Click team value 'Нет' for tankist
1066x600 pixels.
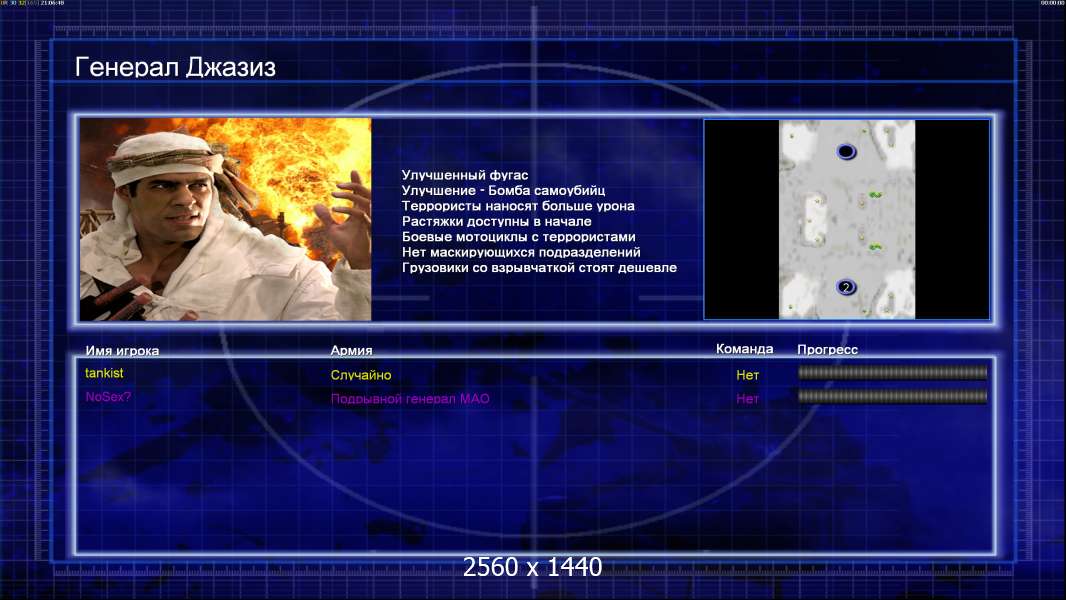coord(747,375)
